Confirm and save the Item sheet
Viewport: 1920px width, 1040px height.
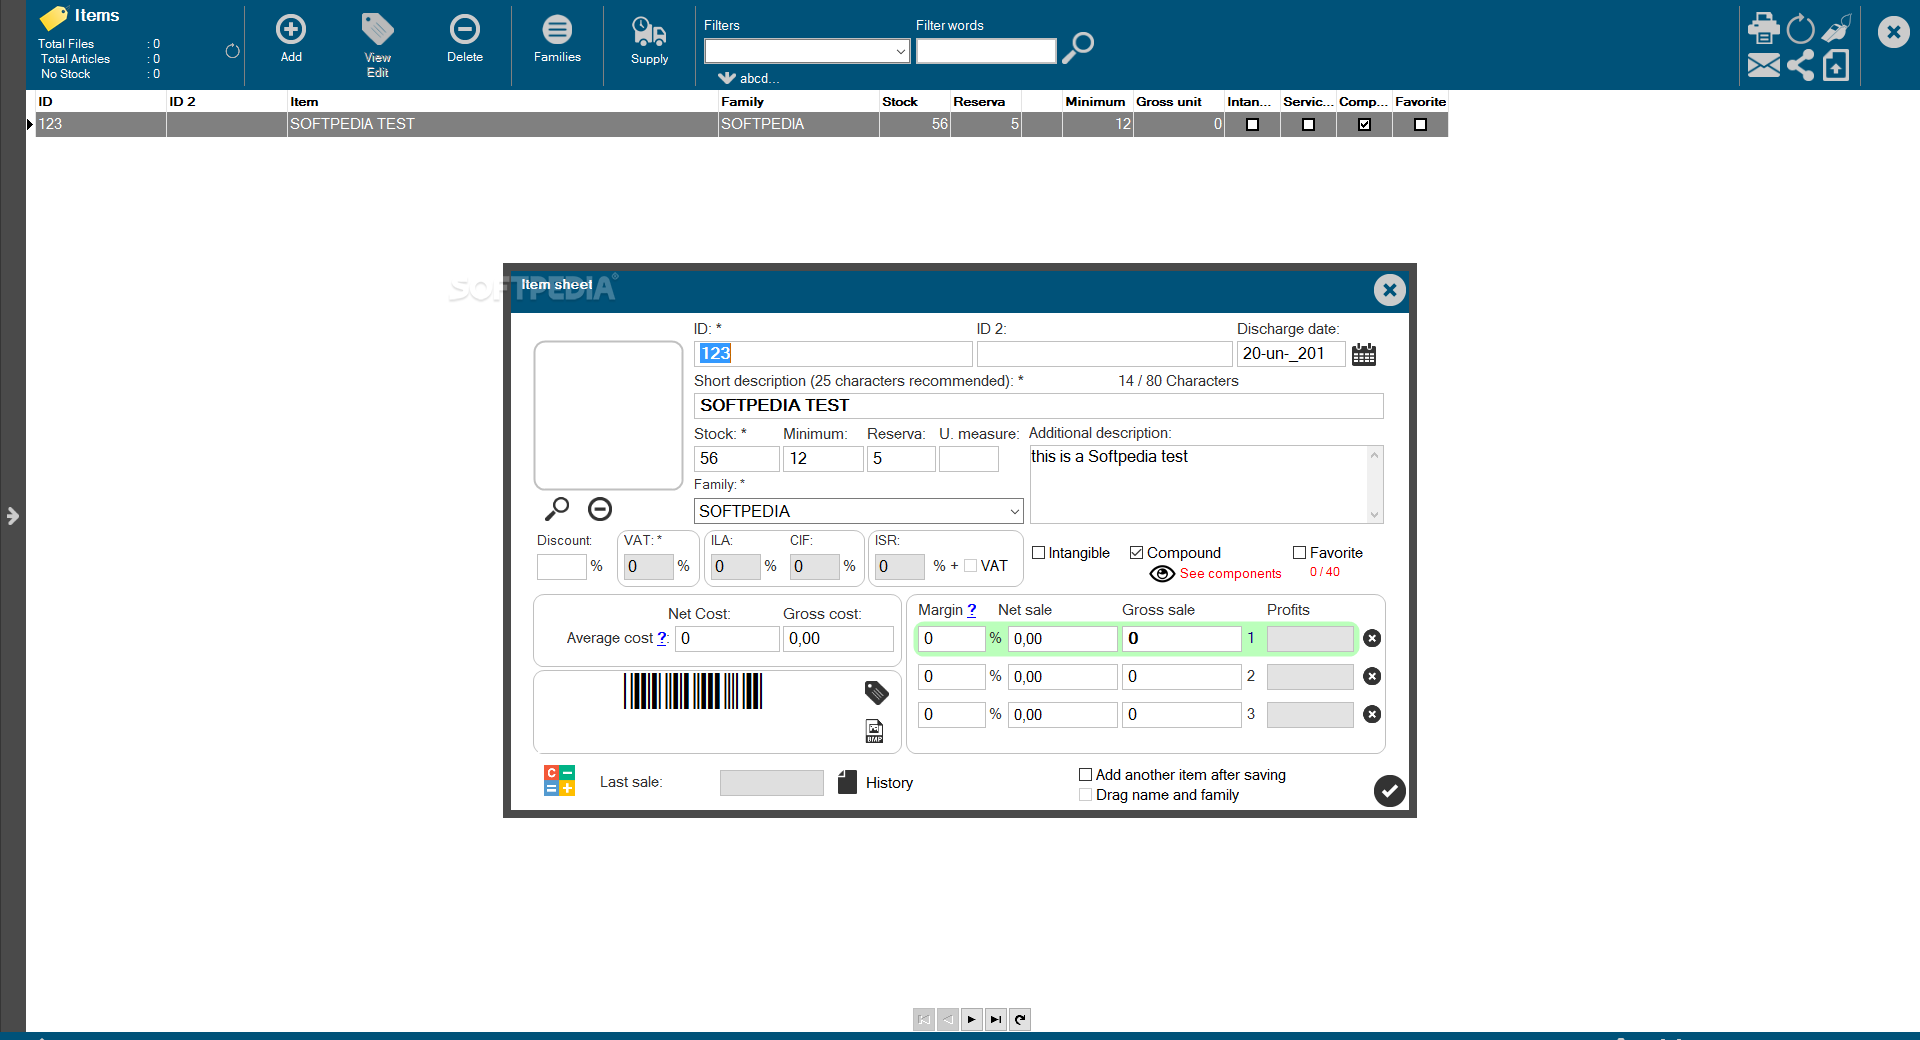tap(1389, 791)
